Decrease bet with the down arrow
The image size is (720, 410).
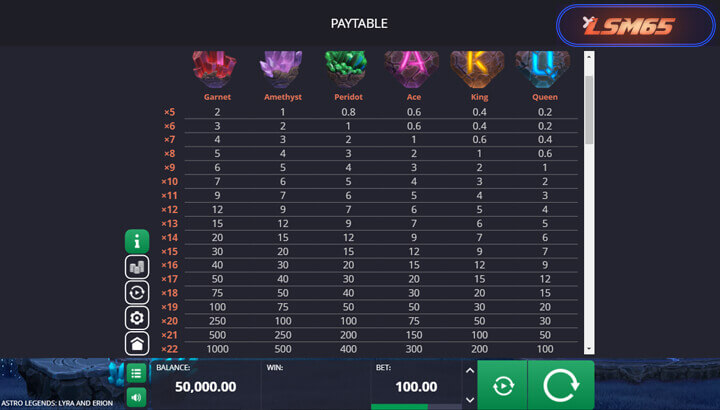pyautogui.click(x=470, y=398)
